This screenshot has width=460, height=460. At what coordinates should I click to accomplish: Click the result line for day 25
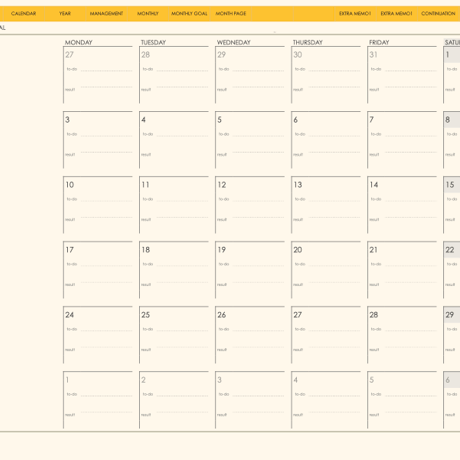tap(182, 347)
